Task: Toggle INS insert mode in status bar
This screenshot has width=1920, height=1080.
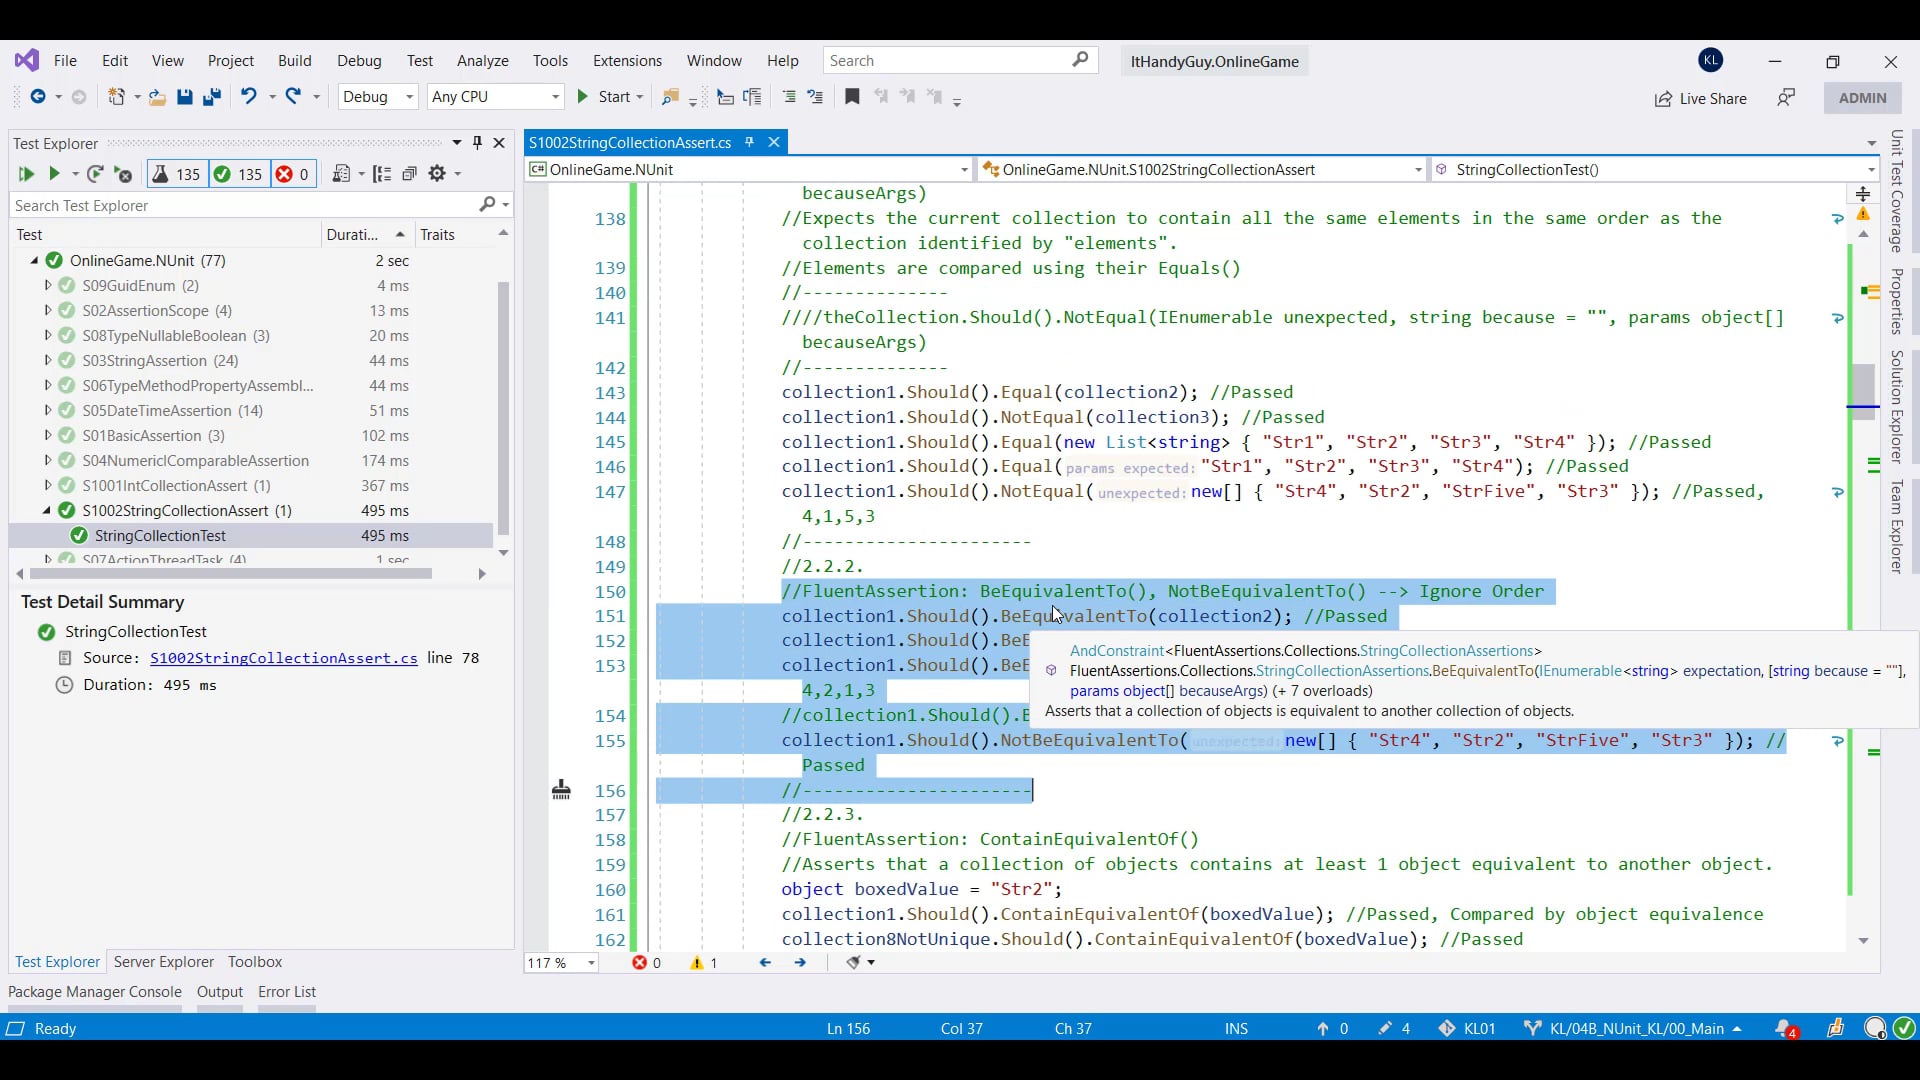Action: 1236,1029
